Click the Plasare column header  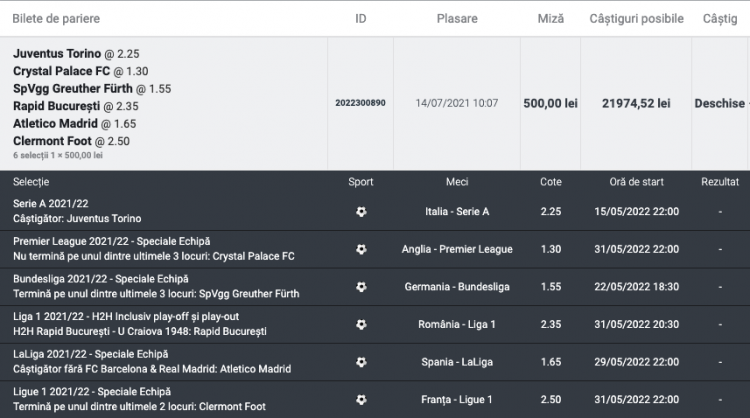pos(443,19)
